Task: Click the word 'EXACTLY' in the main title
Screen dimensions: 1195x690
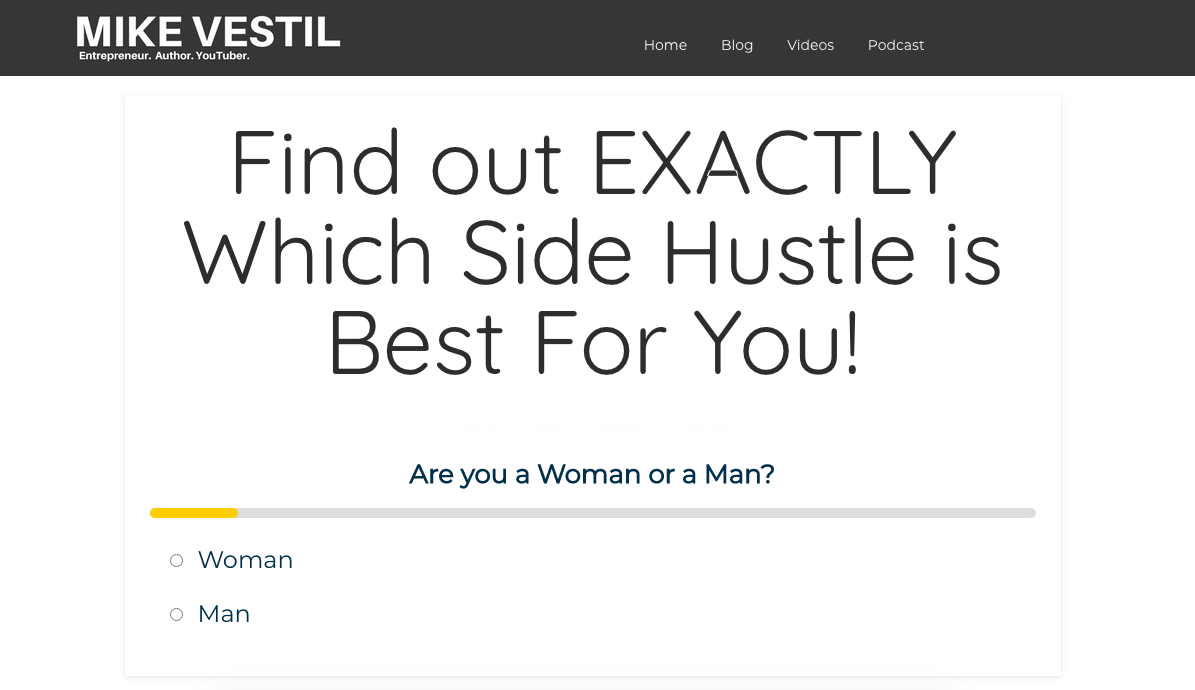Action: [774, 162]
